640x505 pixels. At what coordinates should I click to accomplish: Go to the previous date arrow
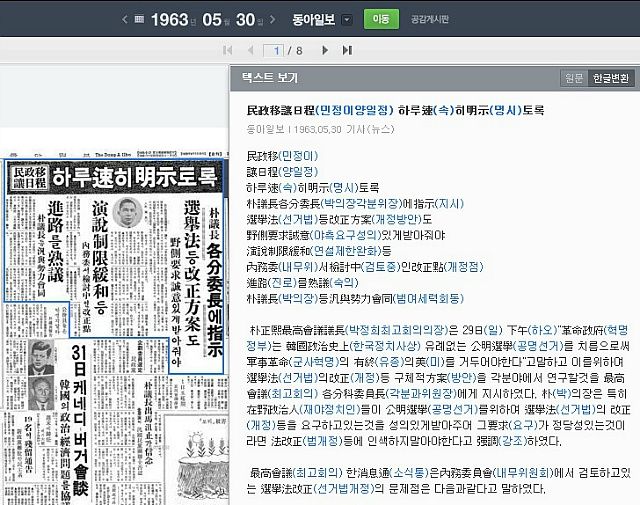[x=125, y=19]
